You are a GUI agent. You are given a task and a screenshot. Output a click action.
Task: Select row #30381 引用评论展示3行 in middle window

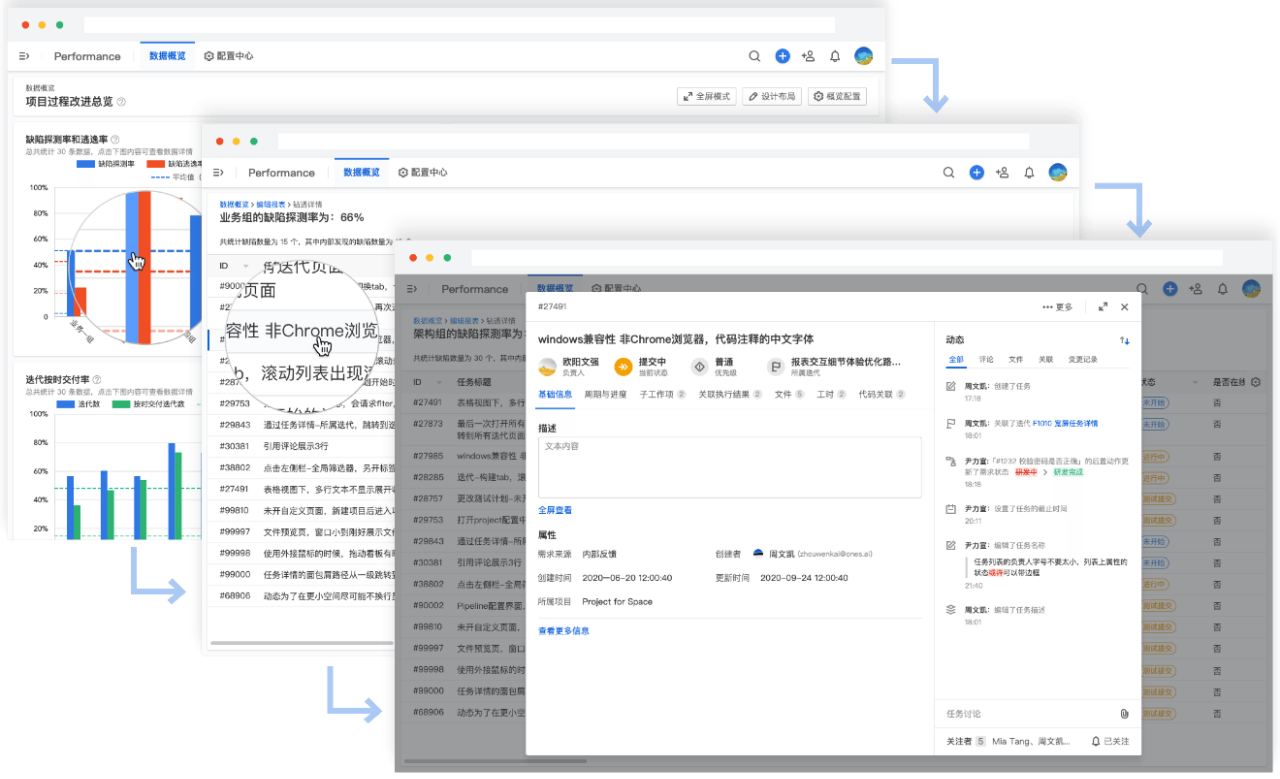click(300, 447)
